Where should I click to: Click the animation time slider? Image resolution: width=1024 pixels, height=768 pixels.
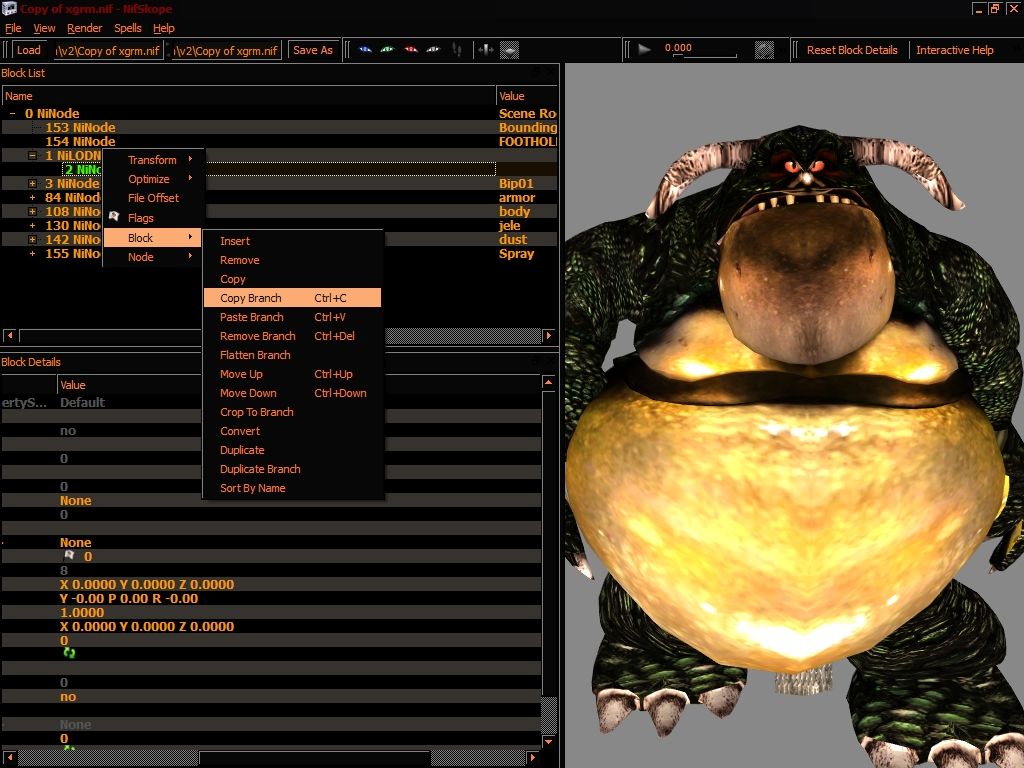(x=705, y=55)
